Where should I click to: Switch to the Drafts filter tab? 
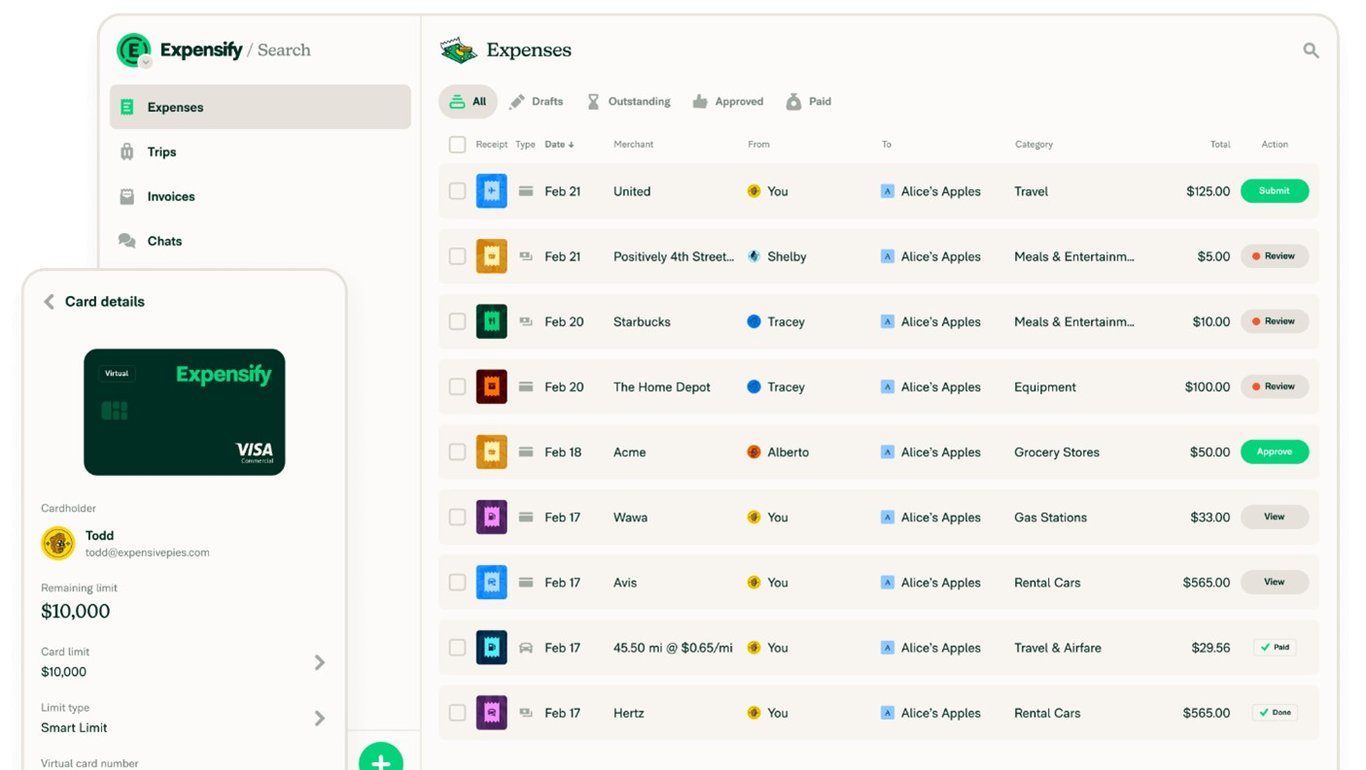pyautogui.click(x=537, y=101)
